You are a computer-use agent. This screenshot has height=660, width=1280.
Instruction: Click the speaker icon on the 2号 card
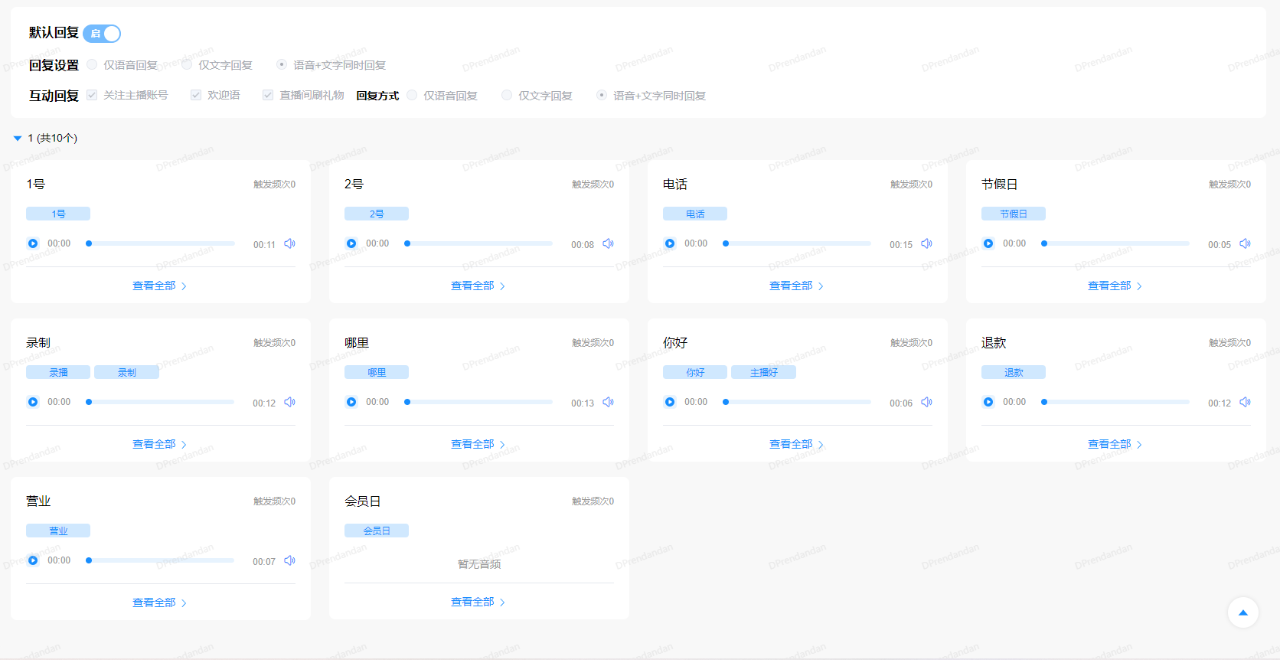[x=608, y=243]
